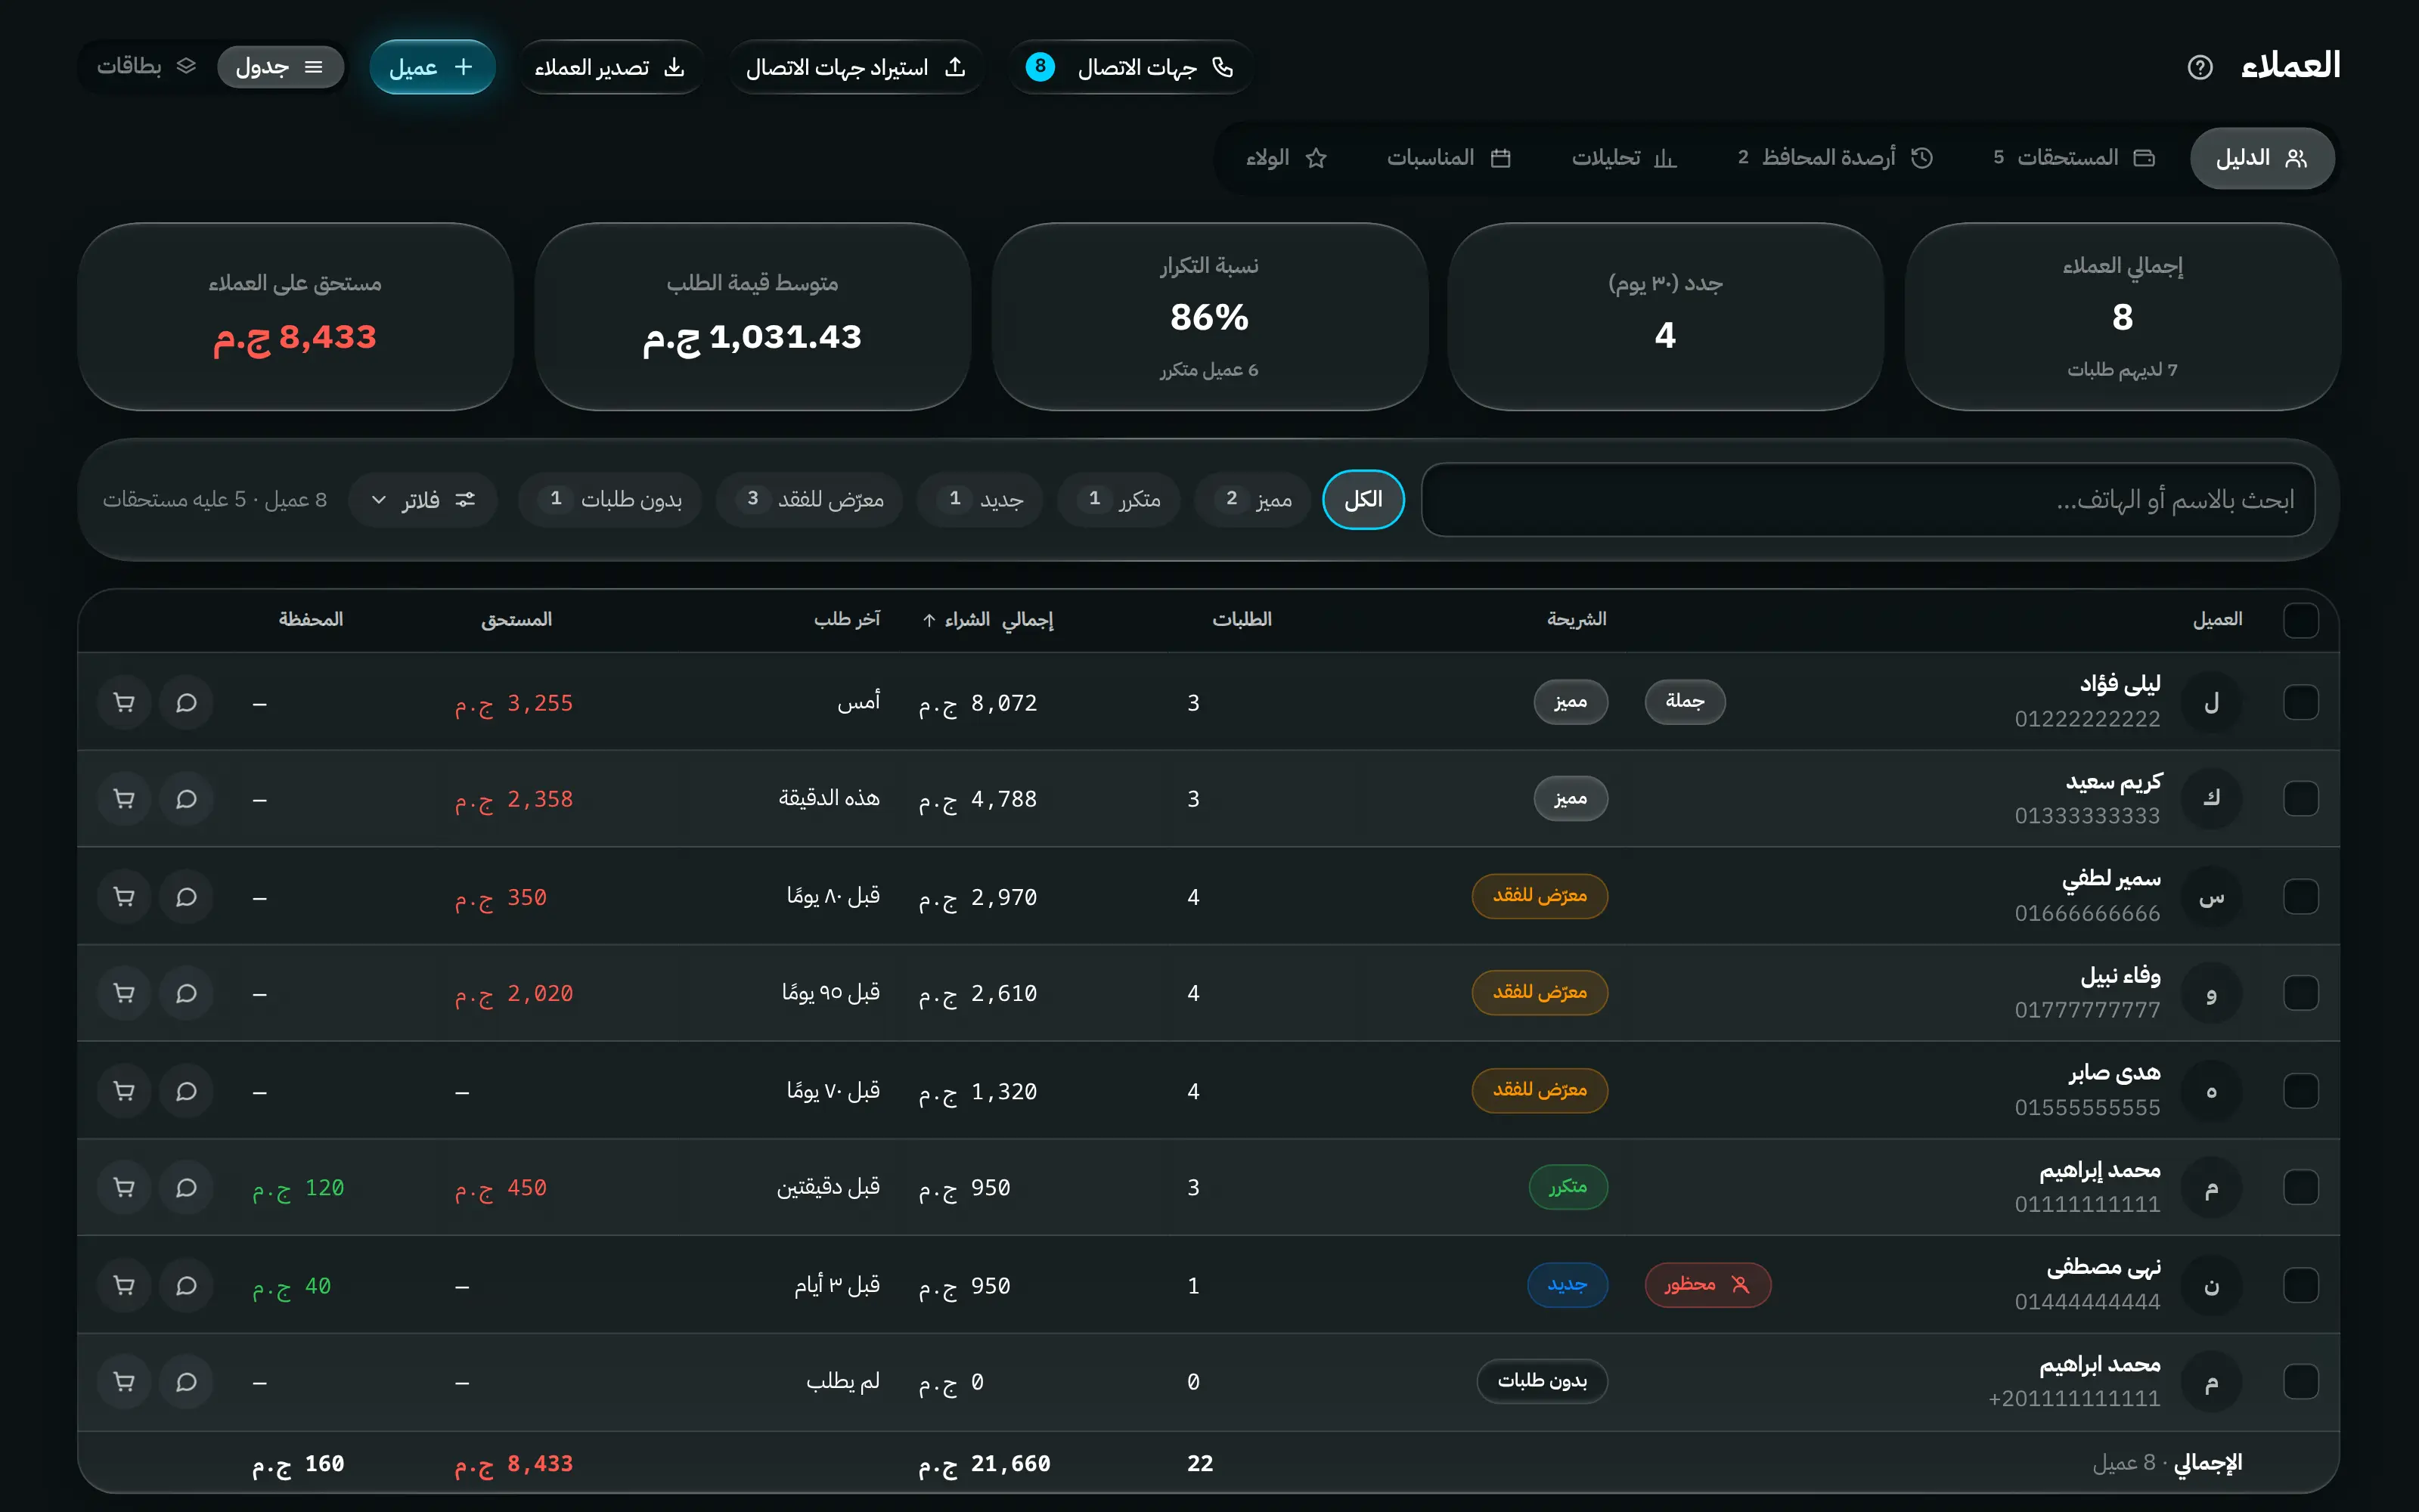The width and height of the screenshot is (2419, 1512).
Task: Select the سمير لطفي row checkbox
Action: point(2300,896)
